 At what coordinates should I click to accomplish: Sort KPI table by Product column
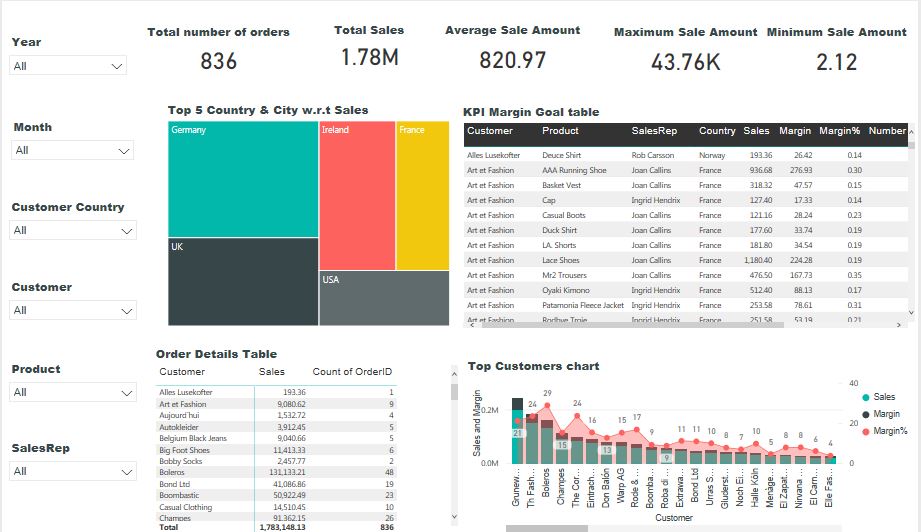[560, 131]
